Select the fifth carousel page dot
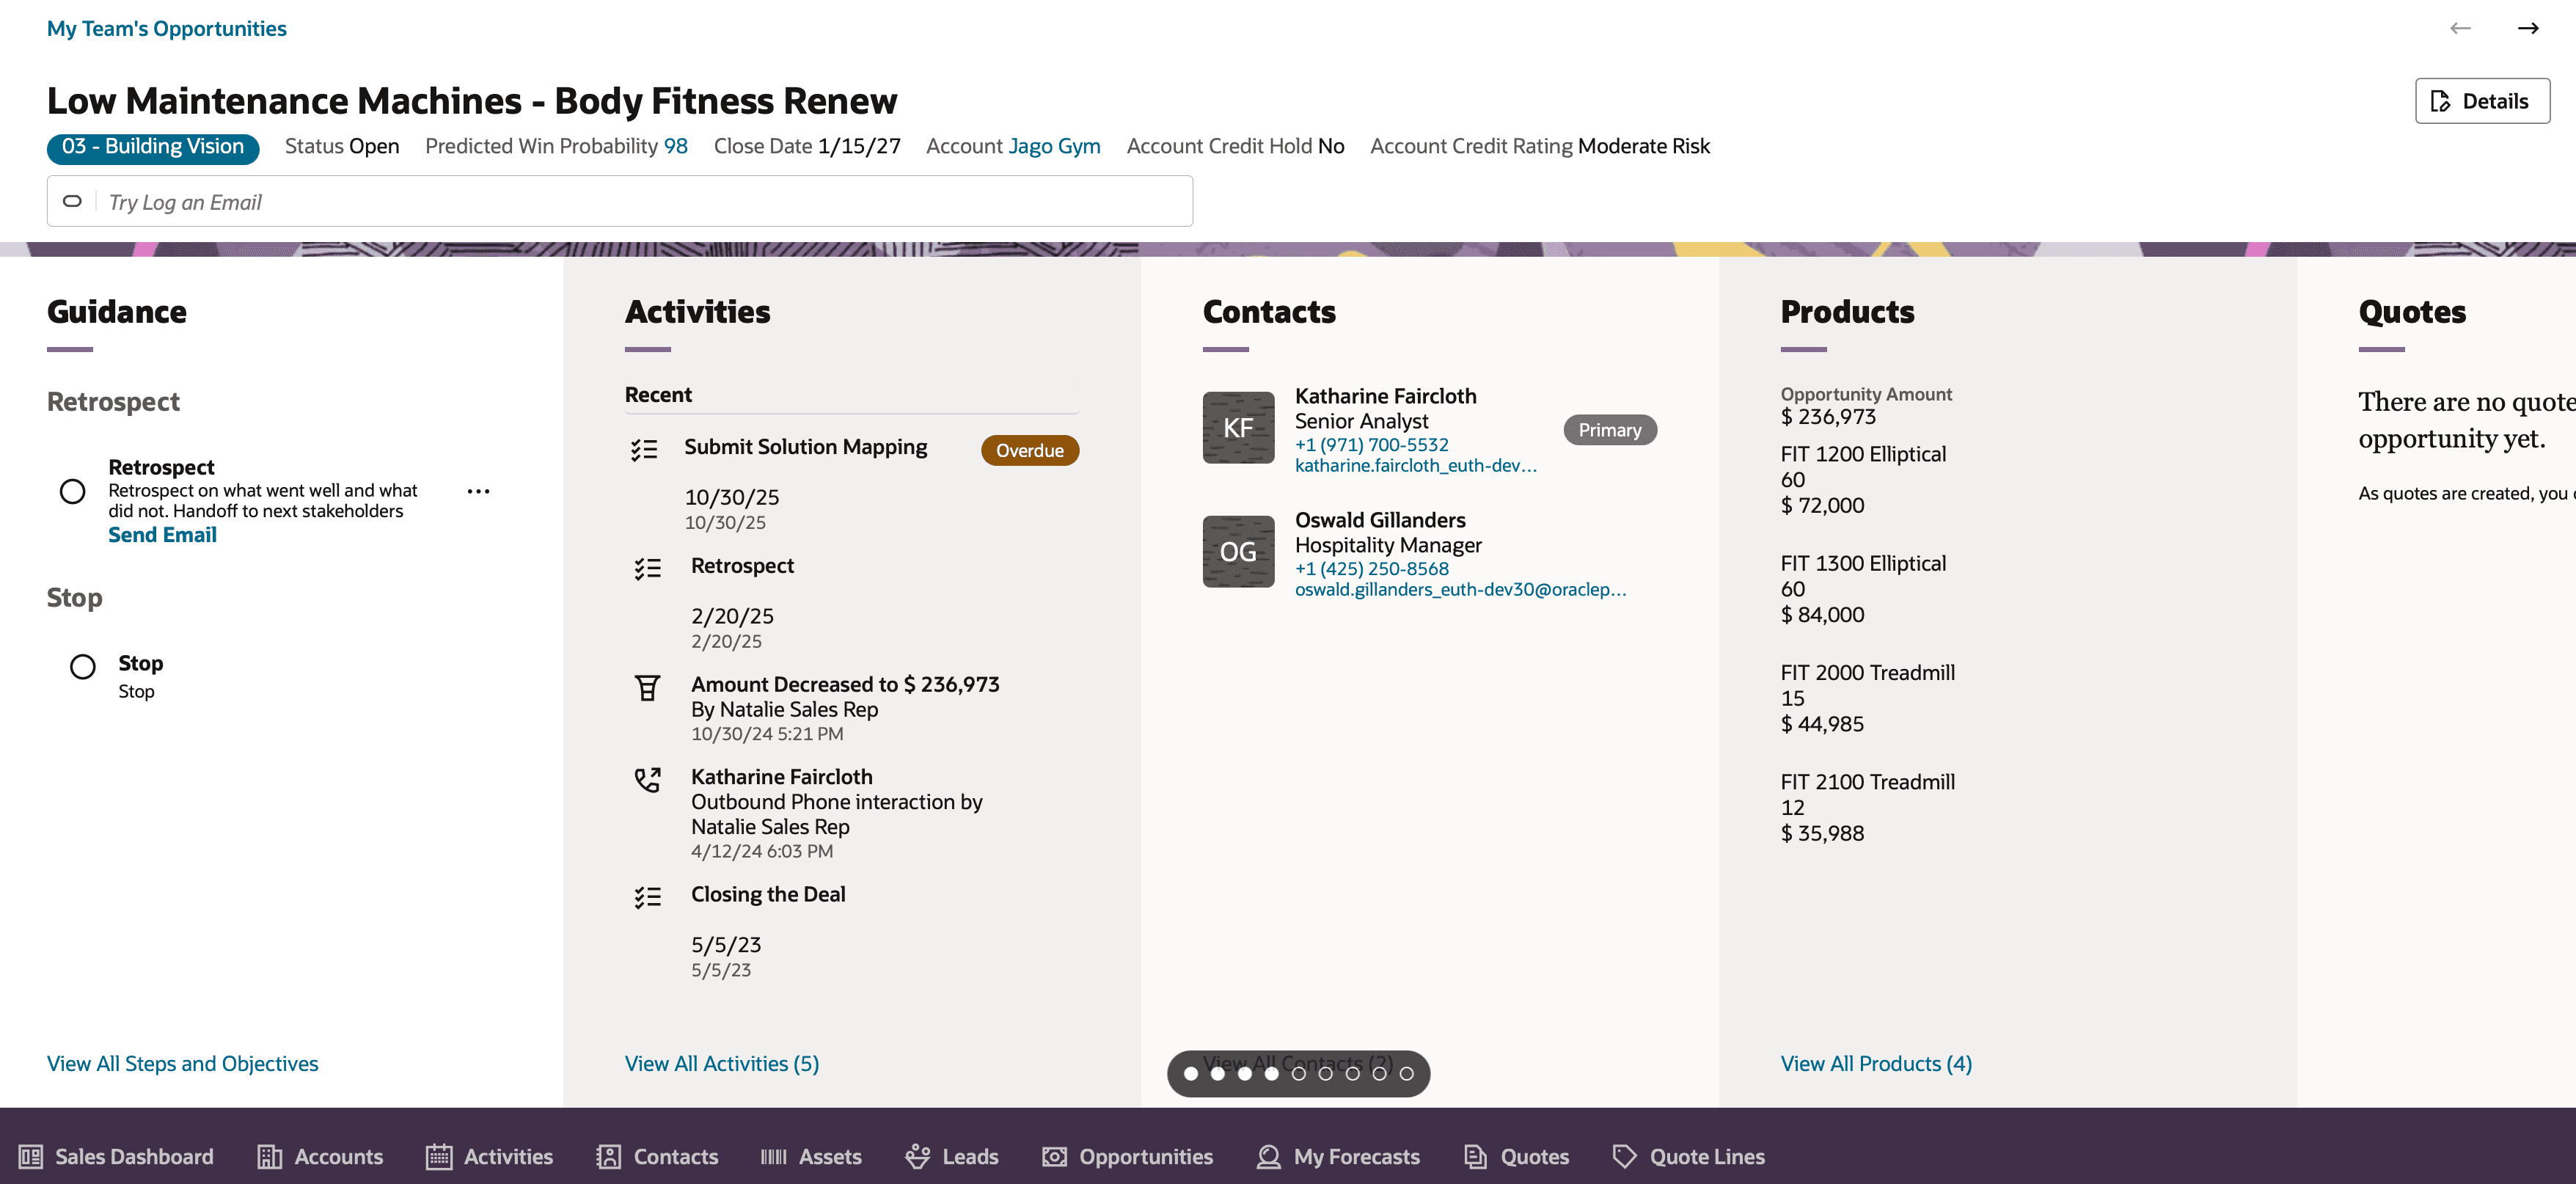 (1298, 1073)
